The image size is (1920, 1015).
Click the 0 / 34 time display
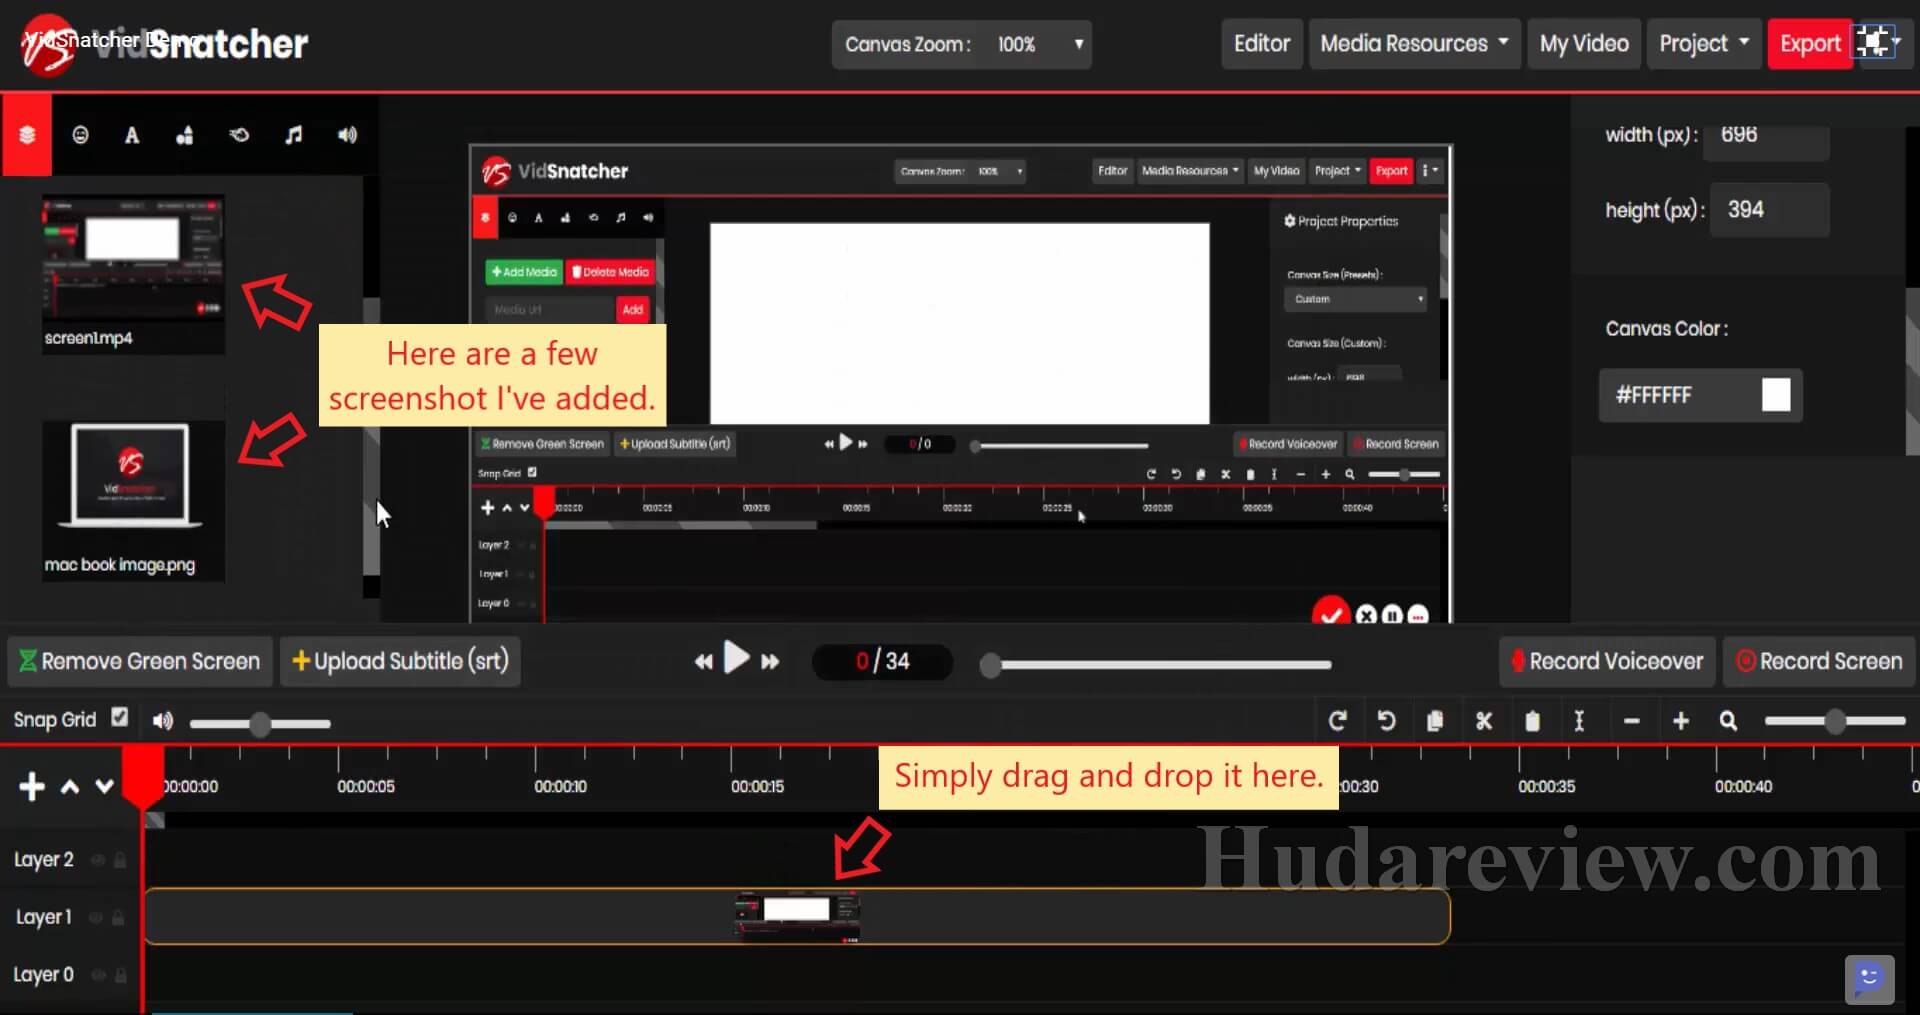click(x=883, y=661)
